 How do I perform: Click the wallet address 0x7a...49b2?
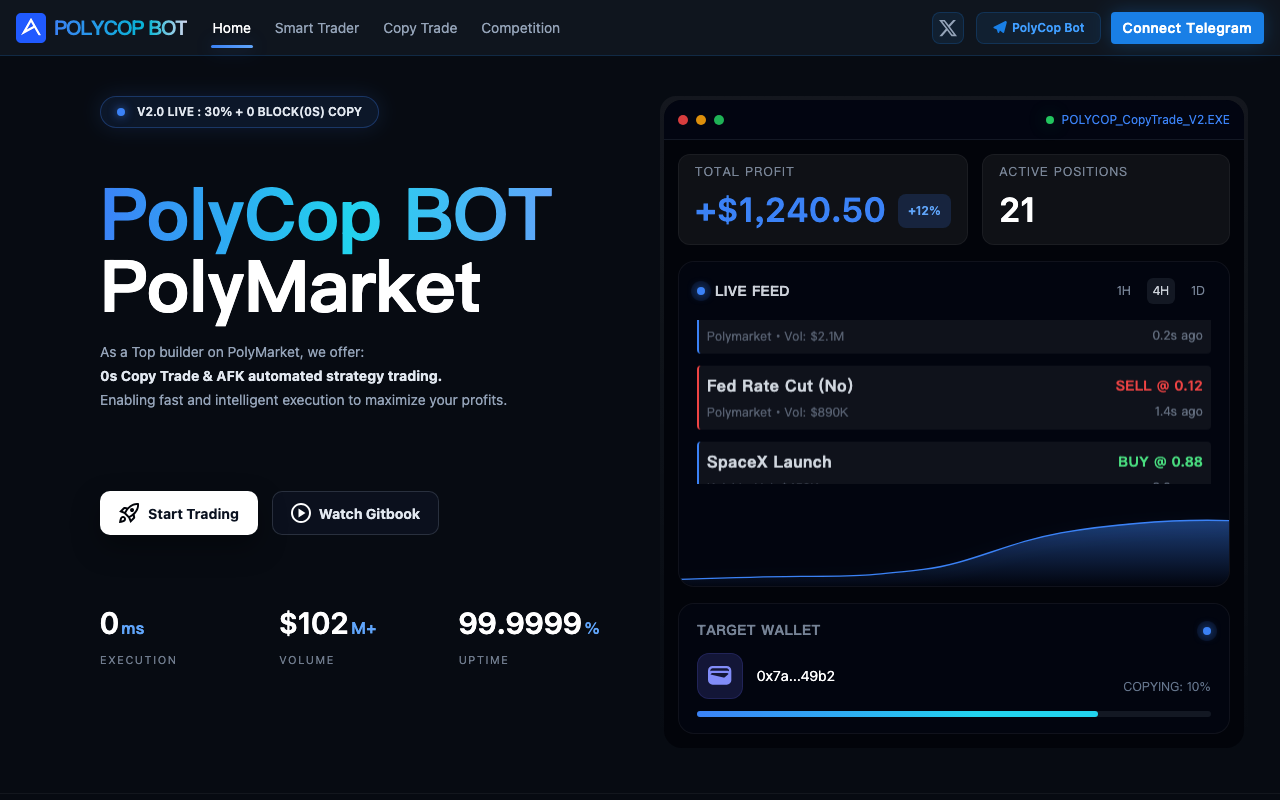[796, 676]
